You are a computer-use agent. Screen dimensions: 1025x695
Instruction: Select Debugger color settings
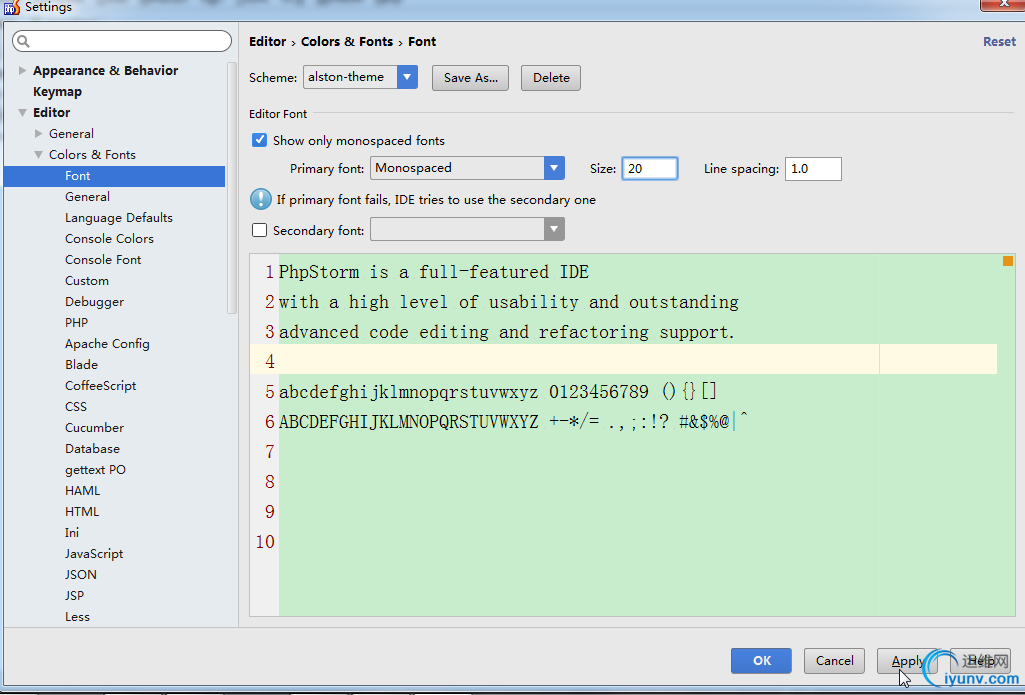(x=94, y=301)
